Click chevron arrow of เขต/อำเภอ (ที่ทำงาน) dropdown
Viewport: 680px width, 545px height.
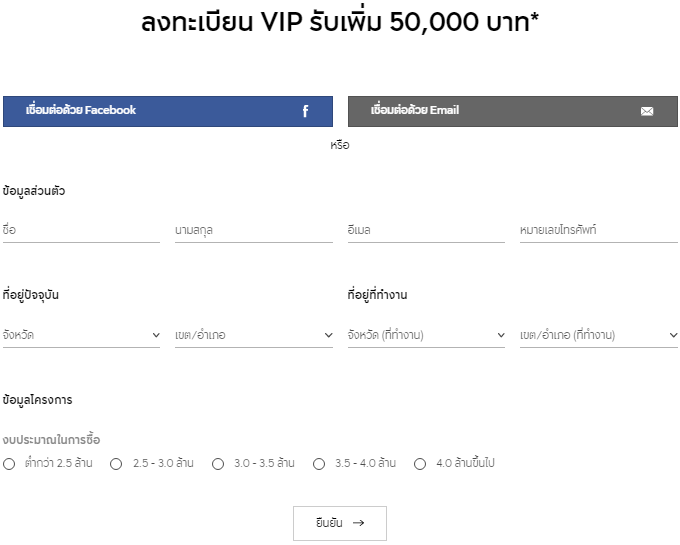pyautogui.click(x=673, y=336)
